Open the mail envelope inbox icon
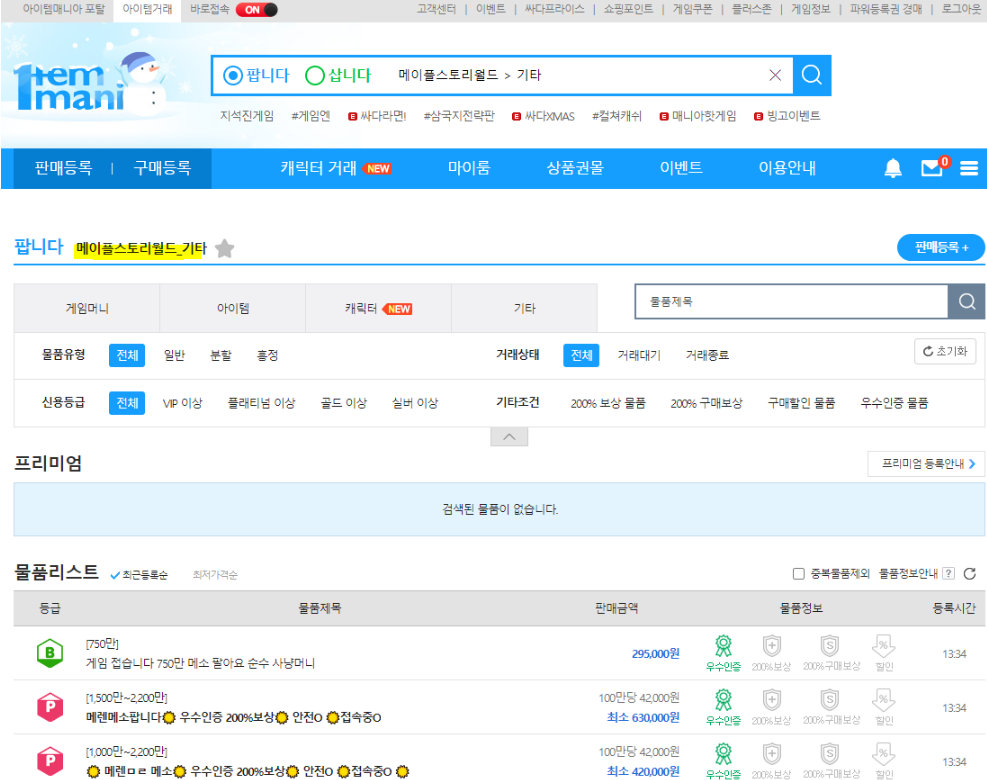Image resolution: width=987 pixels, height=780 pixels. pos(932,168)
